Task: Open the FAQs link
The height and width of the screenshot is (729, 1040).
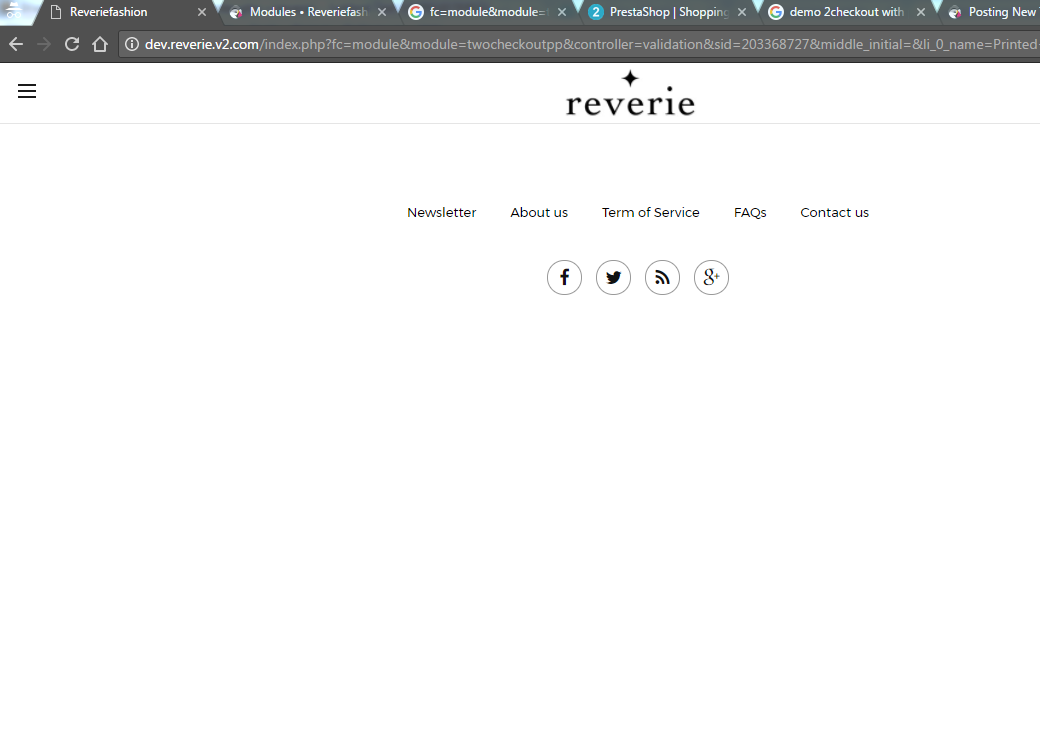Action: click(750, 212)
